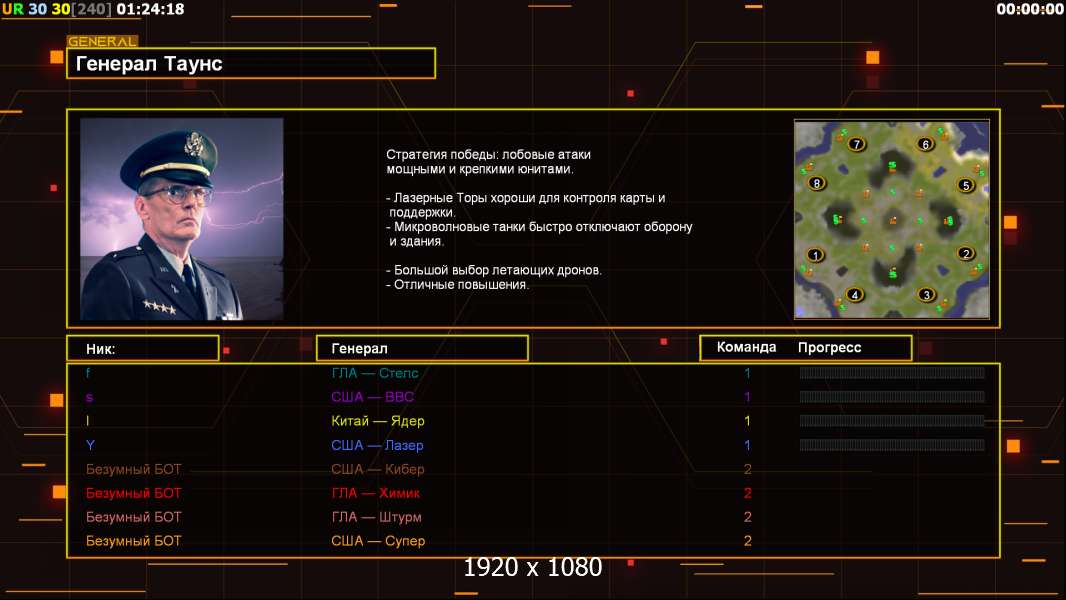
Task: Click the 'Команда' column header
Action: coord(746,347)
